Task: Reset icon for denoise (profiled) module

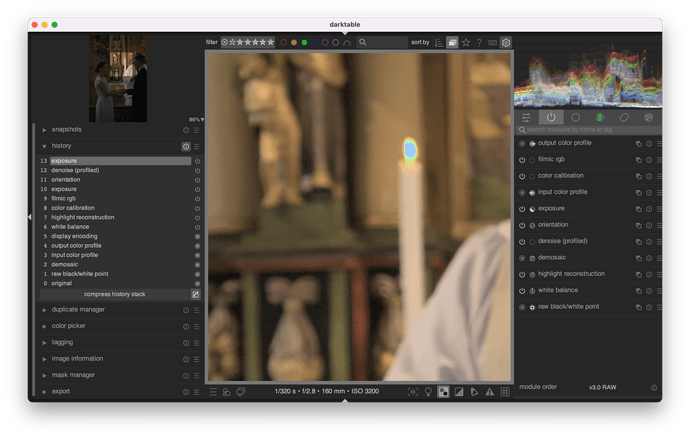Action: (x=649, y=242)
